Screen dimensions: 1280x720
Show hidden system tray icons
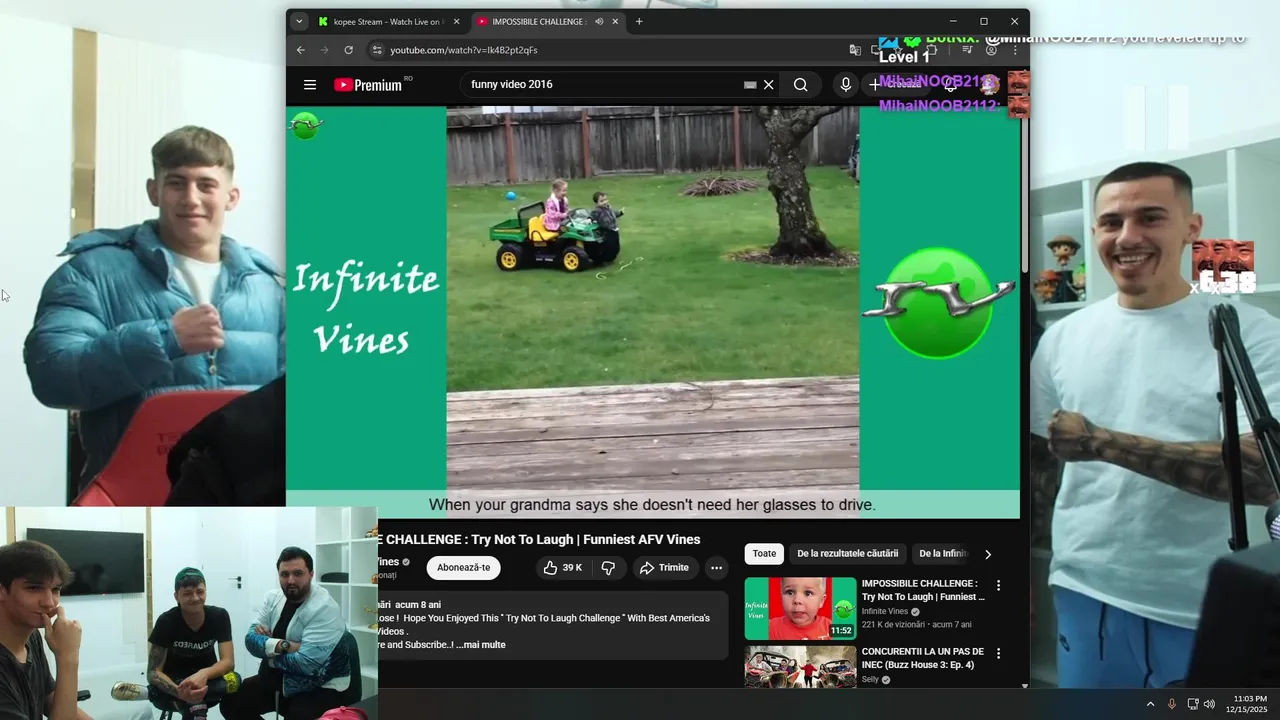[1150, 704]
